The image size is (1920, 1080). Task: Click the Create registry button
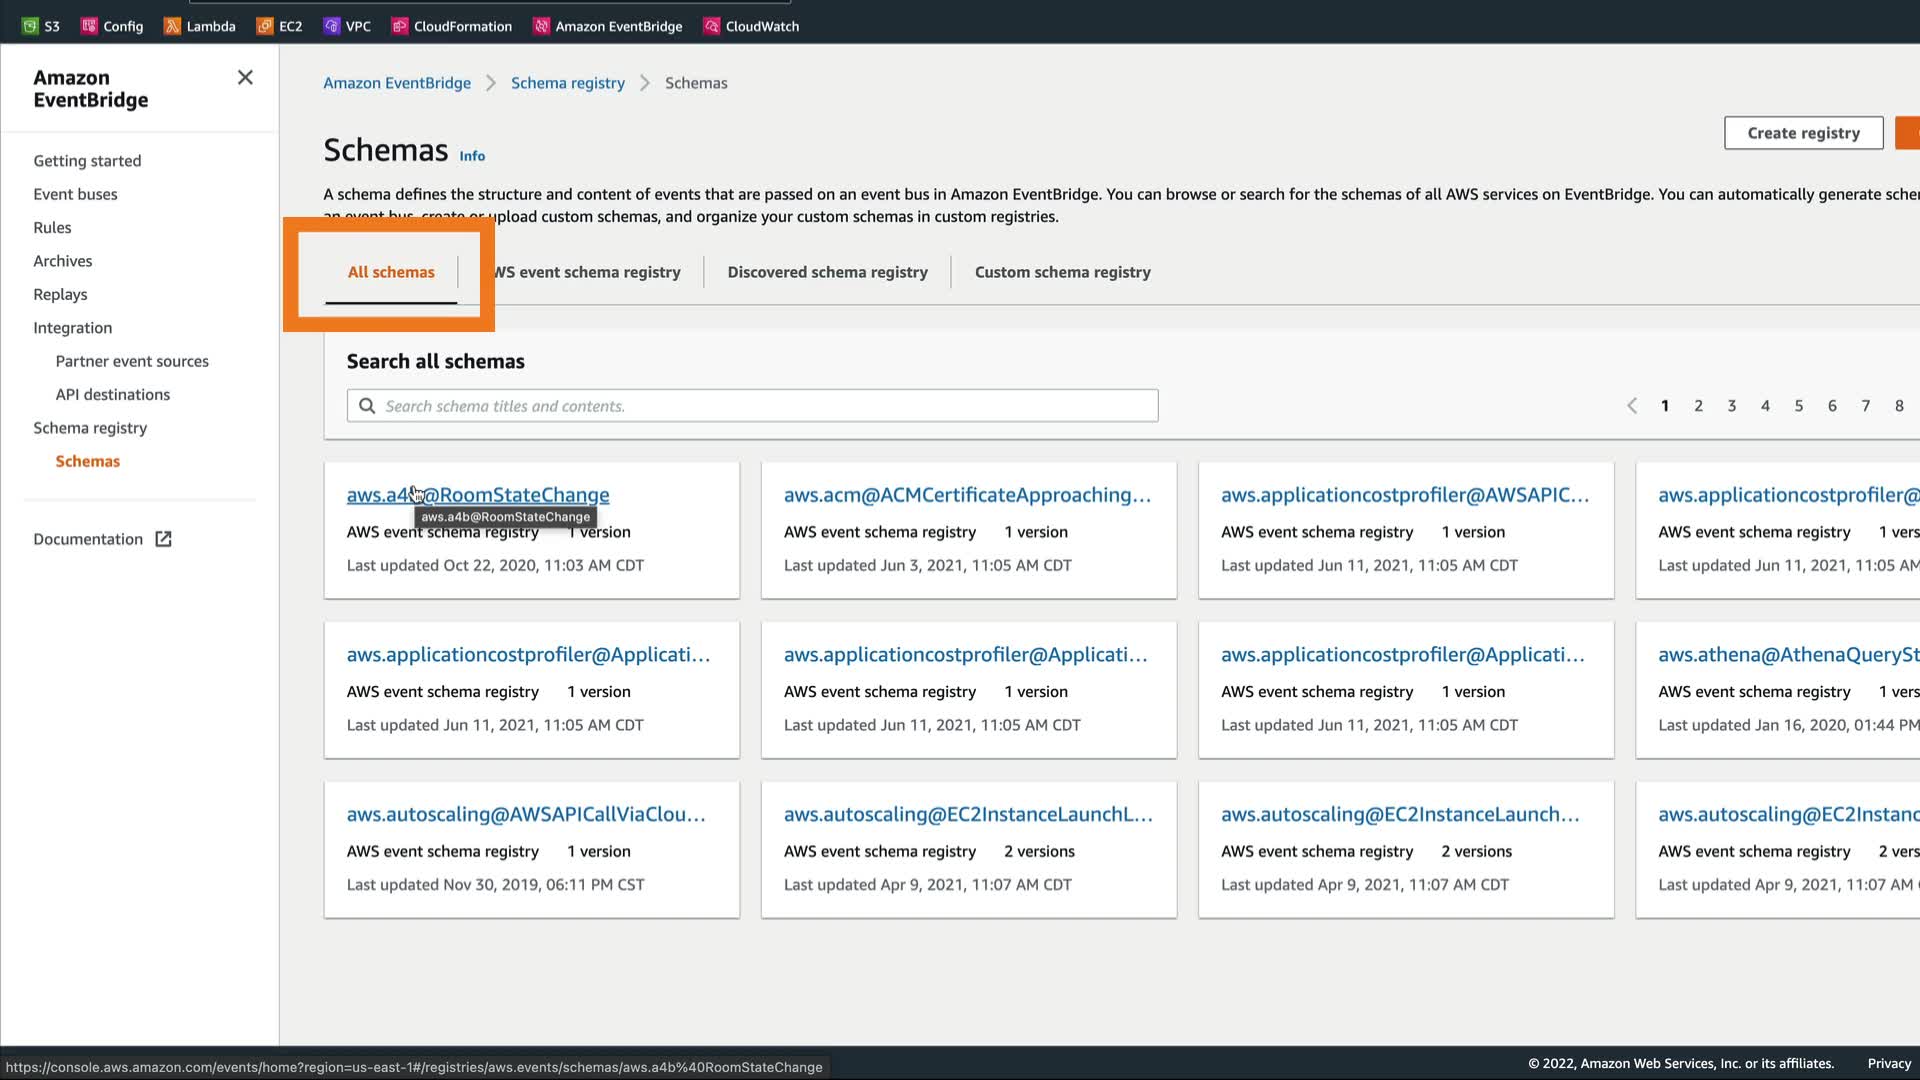click(x=1803, y=133)
